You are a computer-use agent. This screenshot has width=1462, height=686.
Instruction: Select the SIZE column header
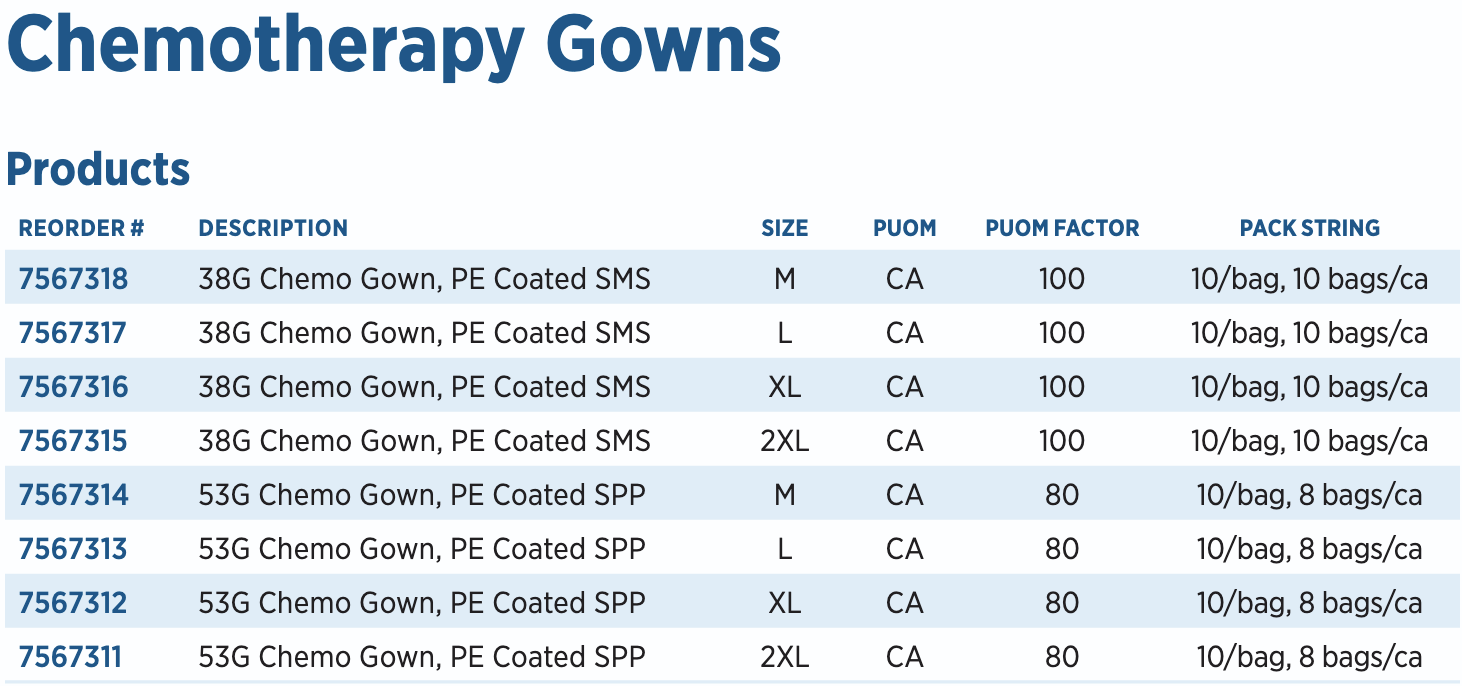784,228
